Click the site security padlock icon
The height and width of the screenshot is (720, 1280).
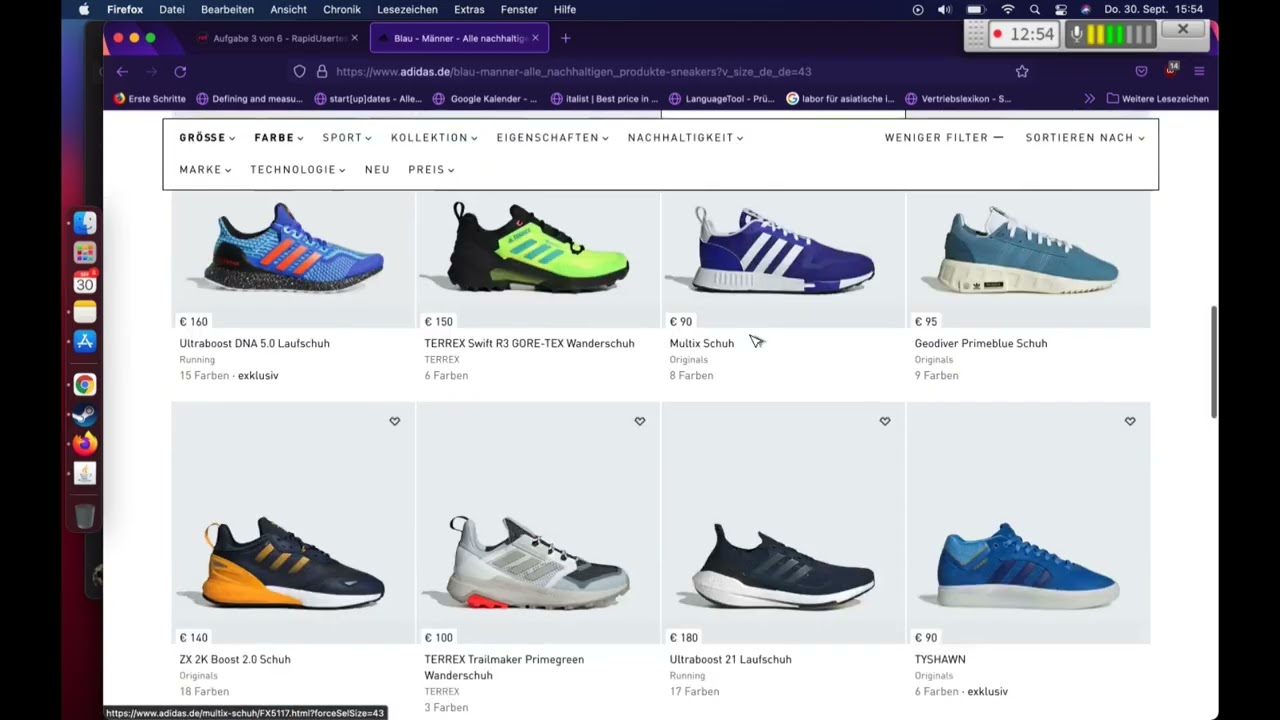[322, 72]
